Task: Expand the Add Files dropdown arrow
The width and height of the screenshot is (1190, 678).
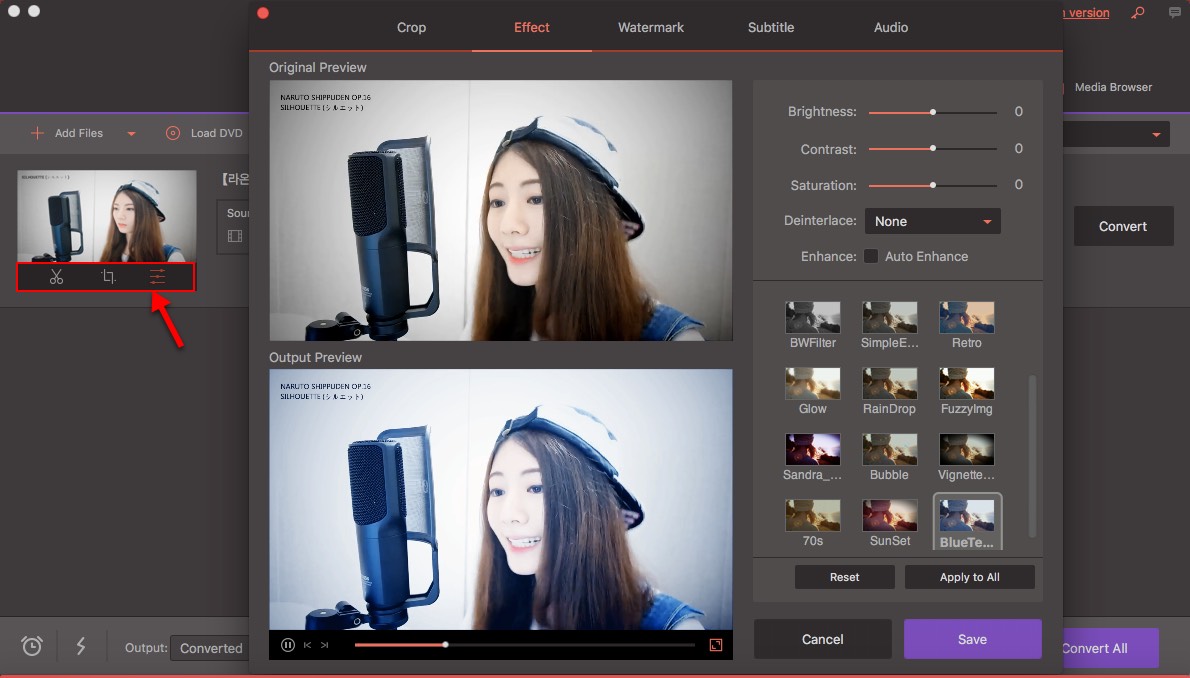Action: pyautogui.click(x=131, y=134)
